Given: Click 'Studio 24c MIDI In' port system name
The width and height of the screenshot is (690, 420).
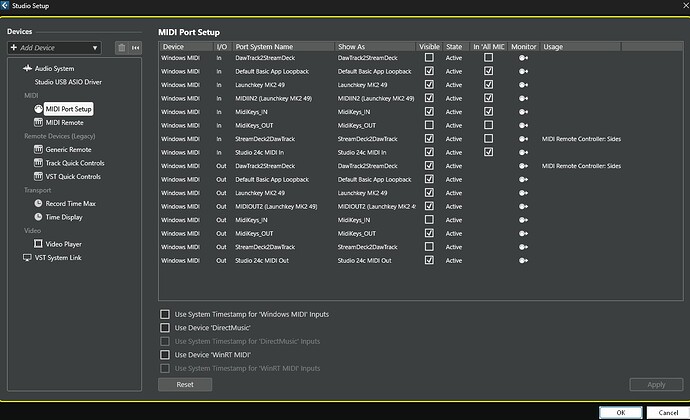Looking at the screenshot, I should [x=259, y=152].
